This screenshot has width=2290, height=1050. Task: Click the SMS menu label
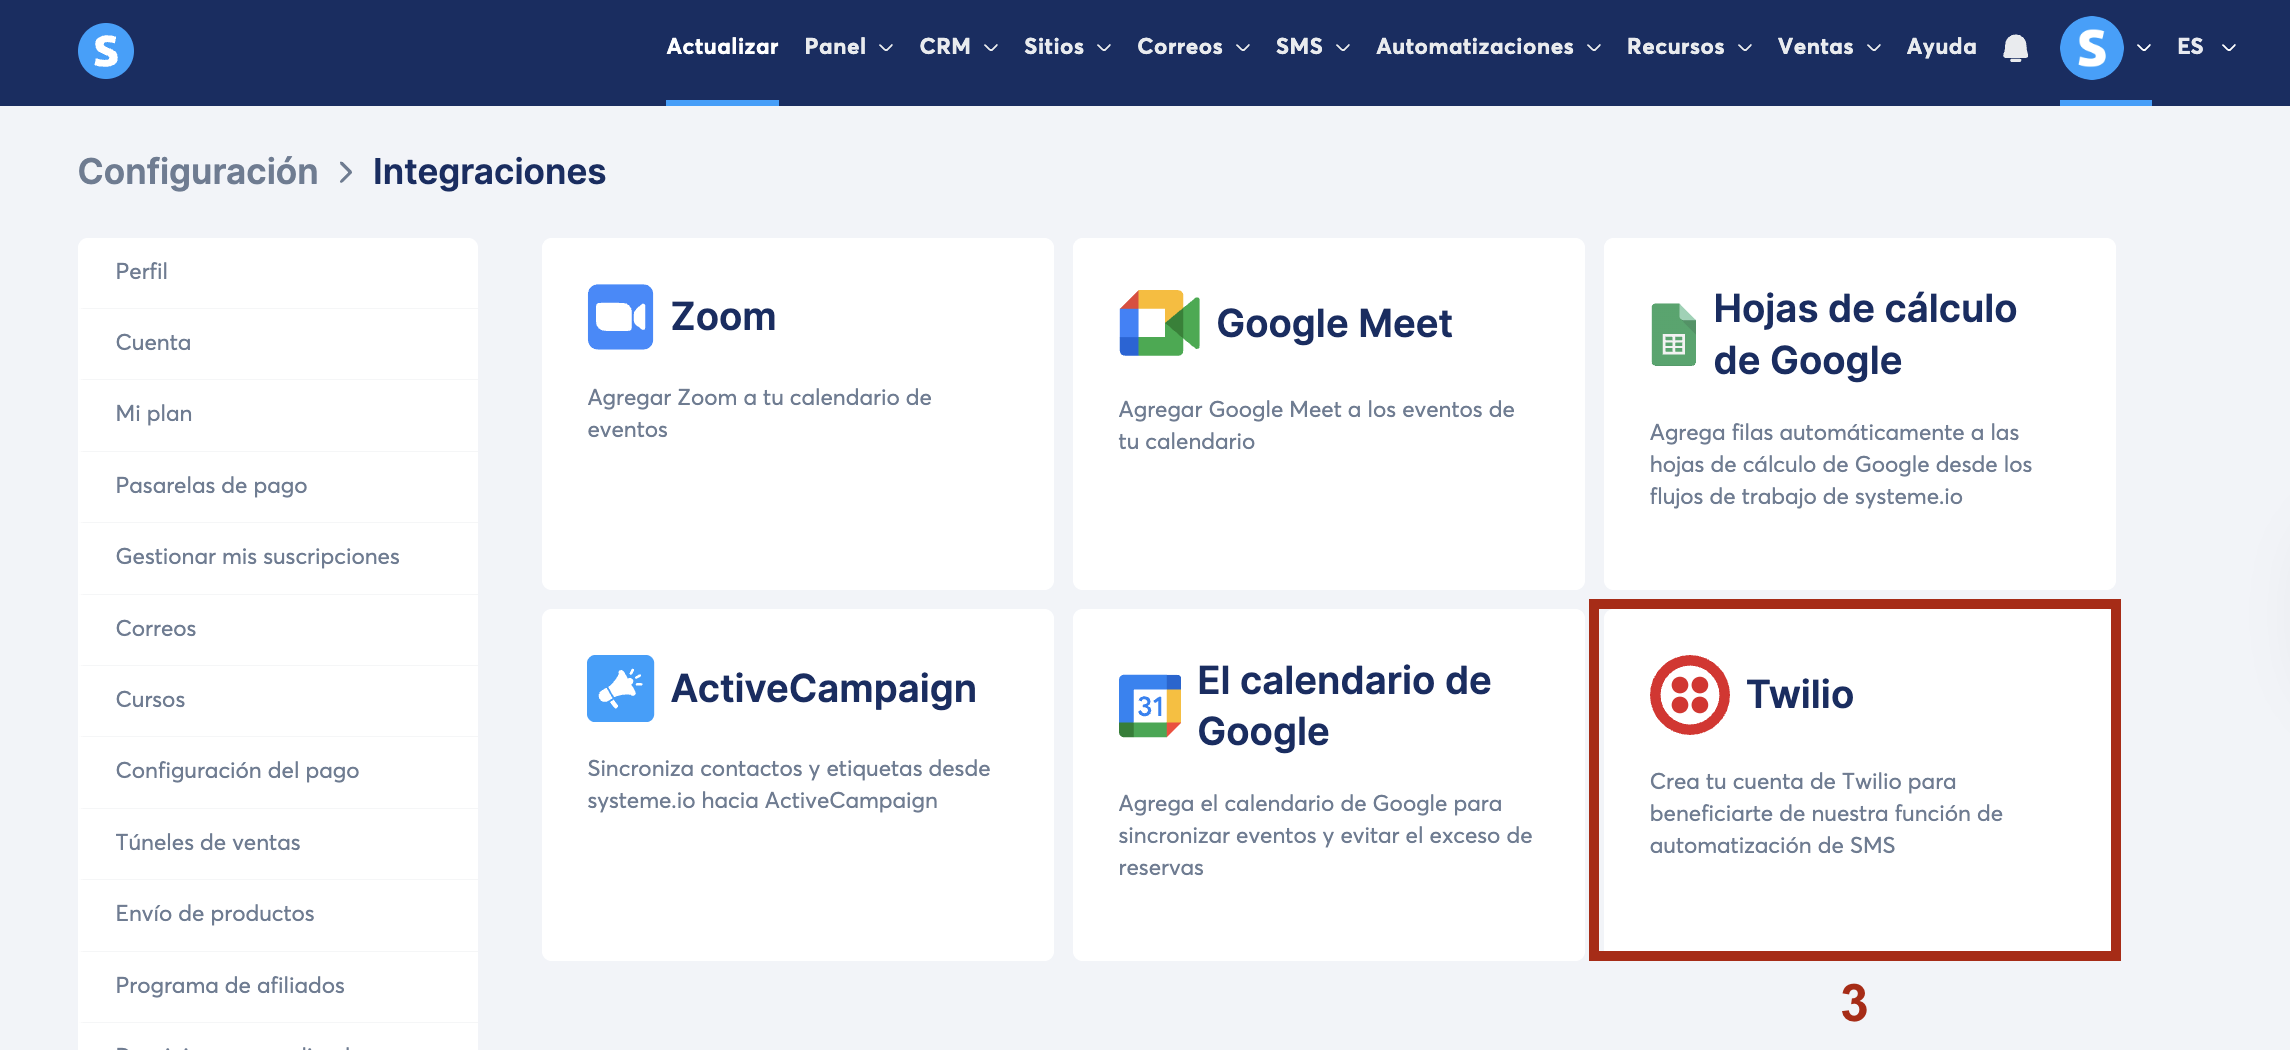click(1299, 47)
